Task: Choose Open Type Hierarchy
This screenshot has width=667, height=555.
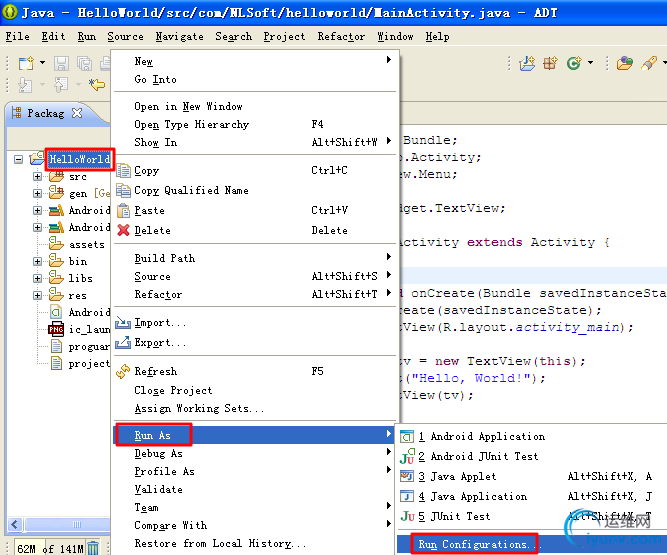Action: pos(255,125)
